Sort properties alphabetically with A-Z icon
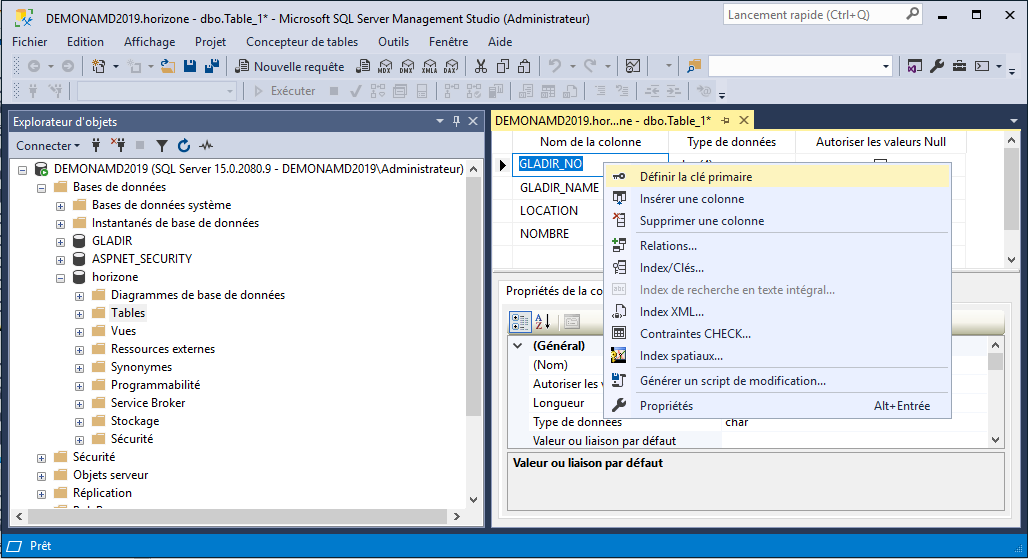Viewport: 1028px width, 559px height. pyautogui.click(x=543, y=322)
